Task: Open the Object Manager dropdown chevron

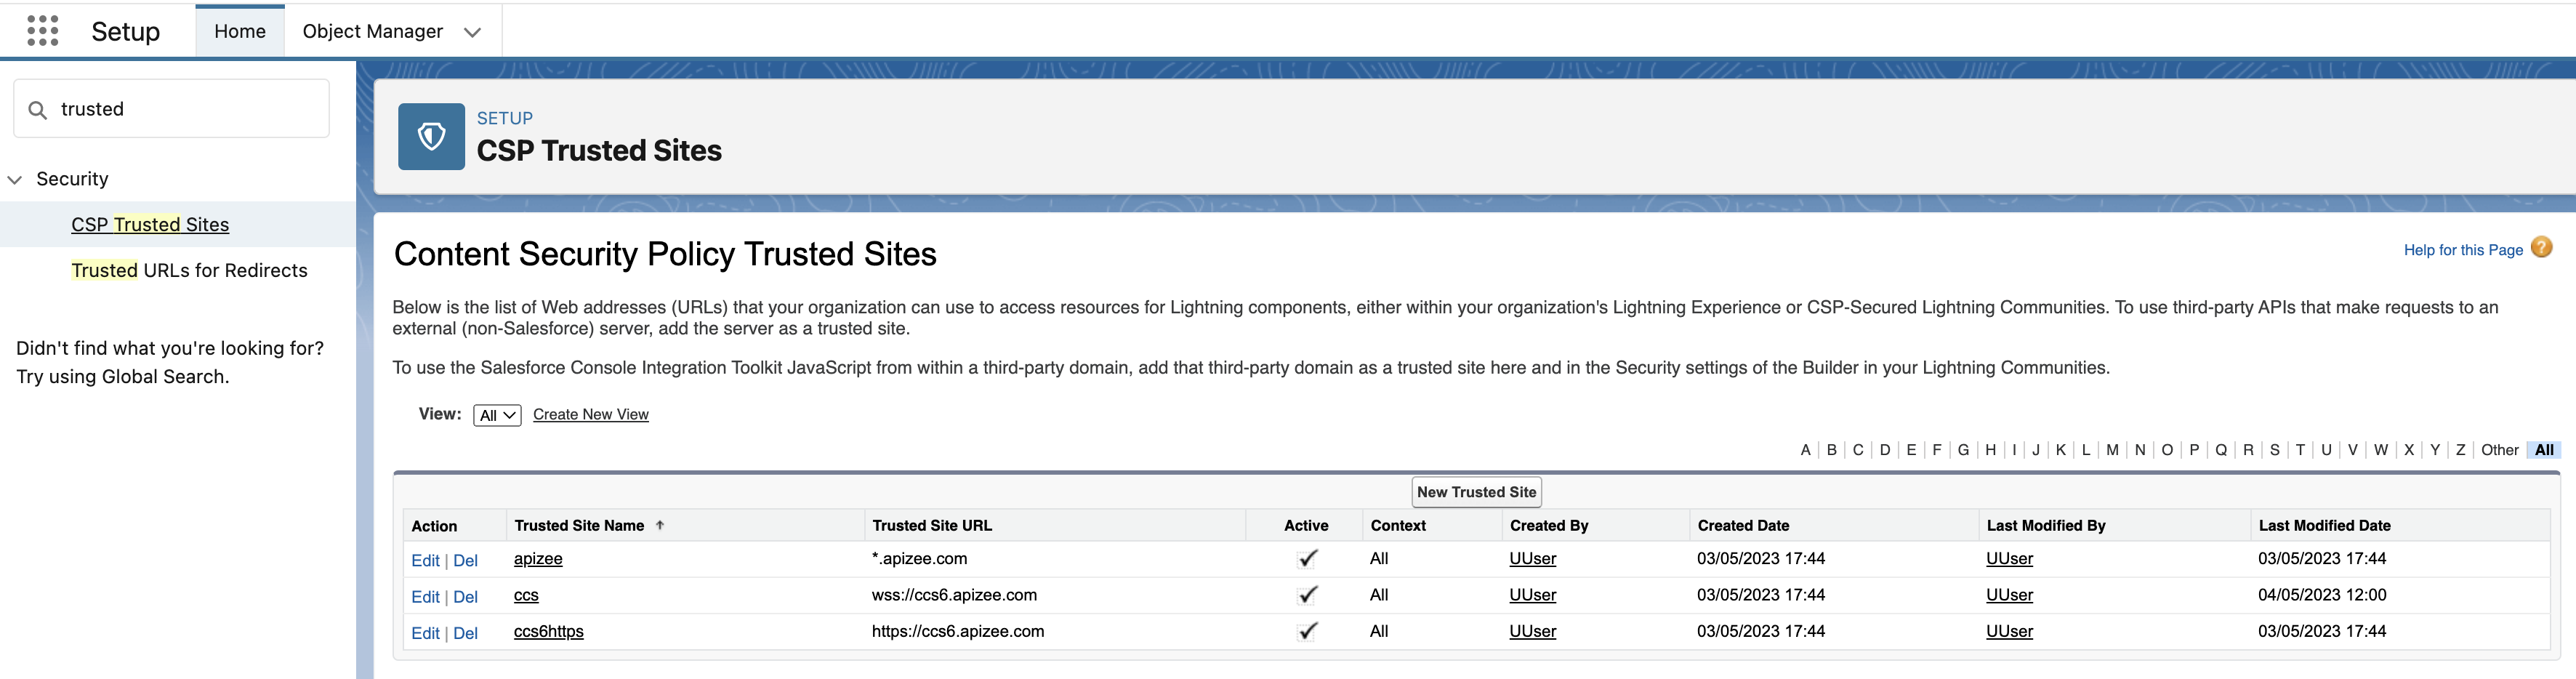Action: tap(473, 32)
